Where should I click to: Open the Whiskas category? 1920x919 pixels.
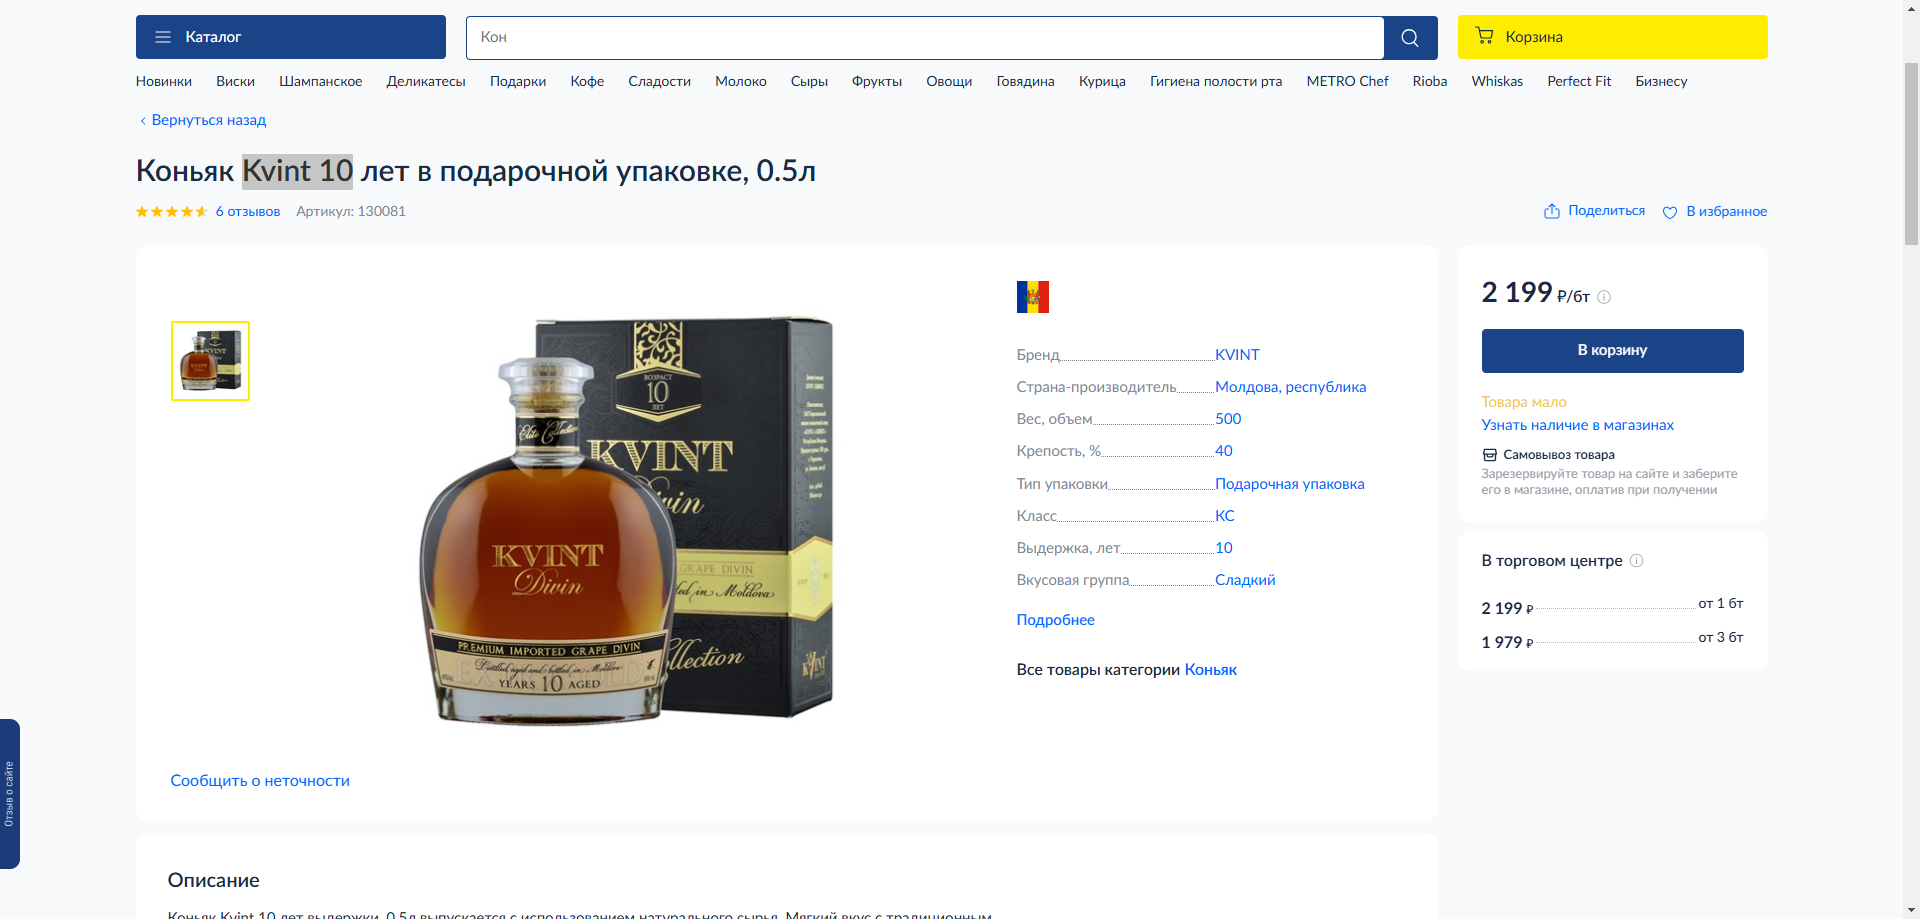(x=1497, y=81)
